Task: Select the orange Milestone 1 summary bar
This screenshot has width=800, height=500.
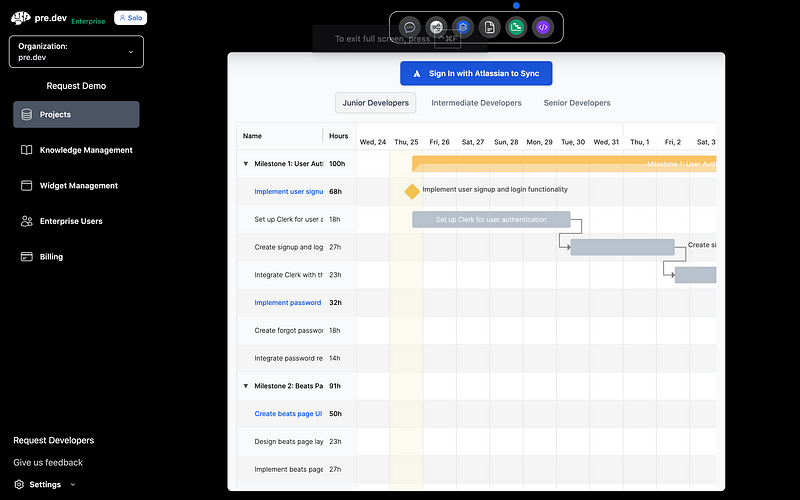Action: 564,164
